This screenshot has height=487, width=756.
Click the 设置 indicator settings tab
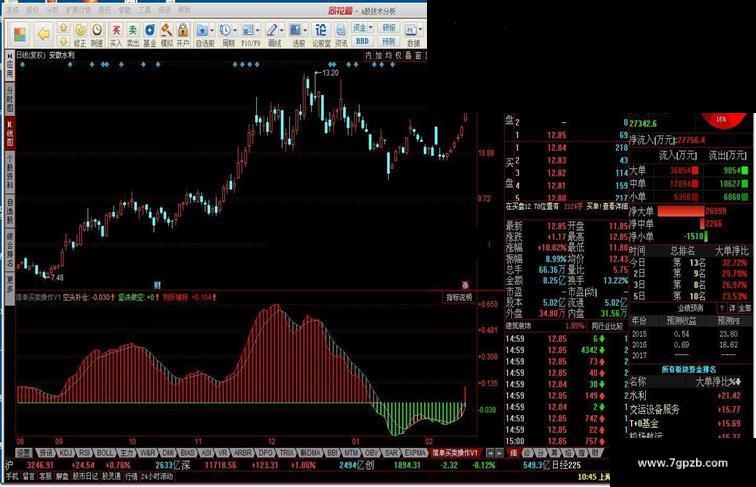point(24,453)
